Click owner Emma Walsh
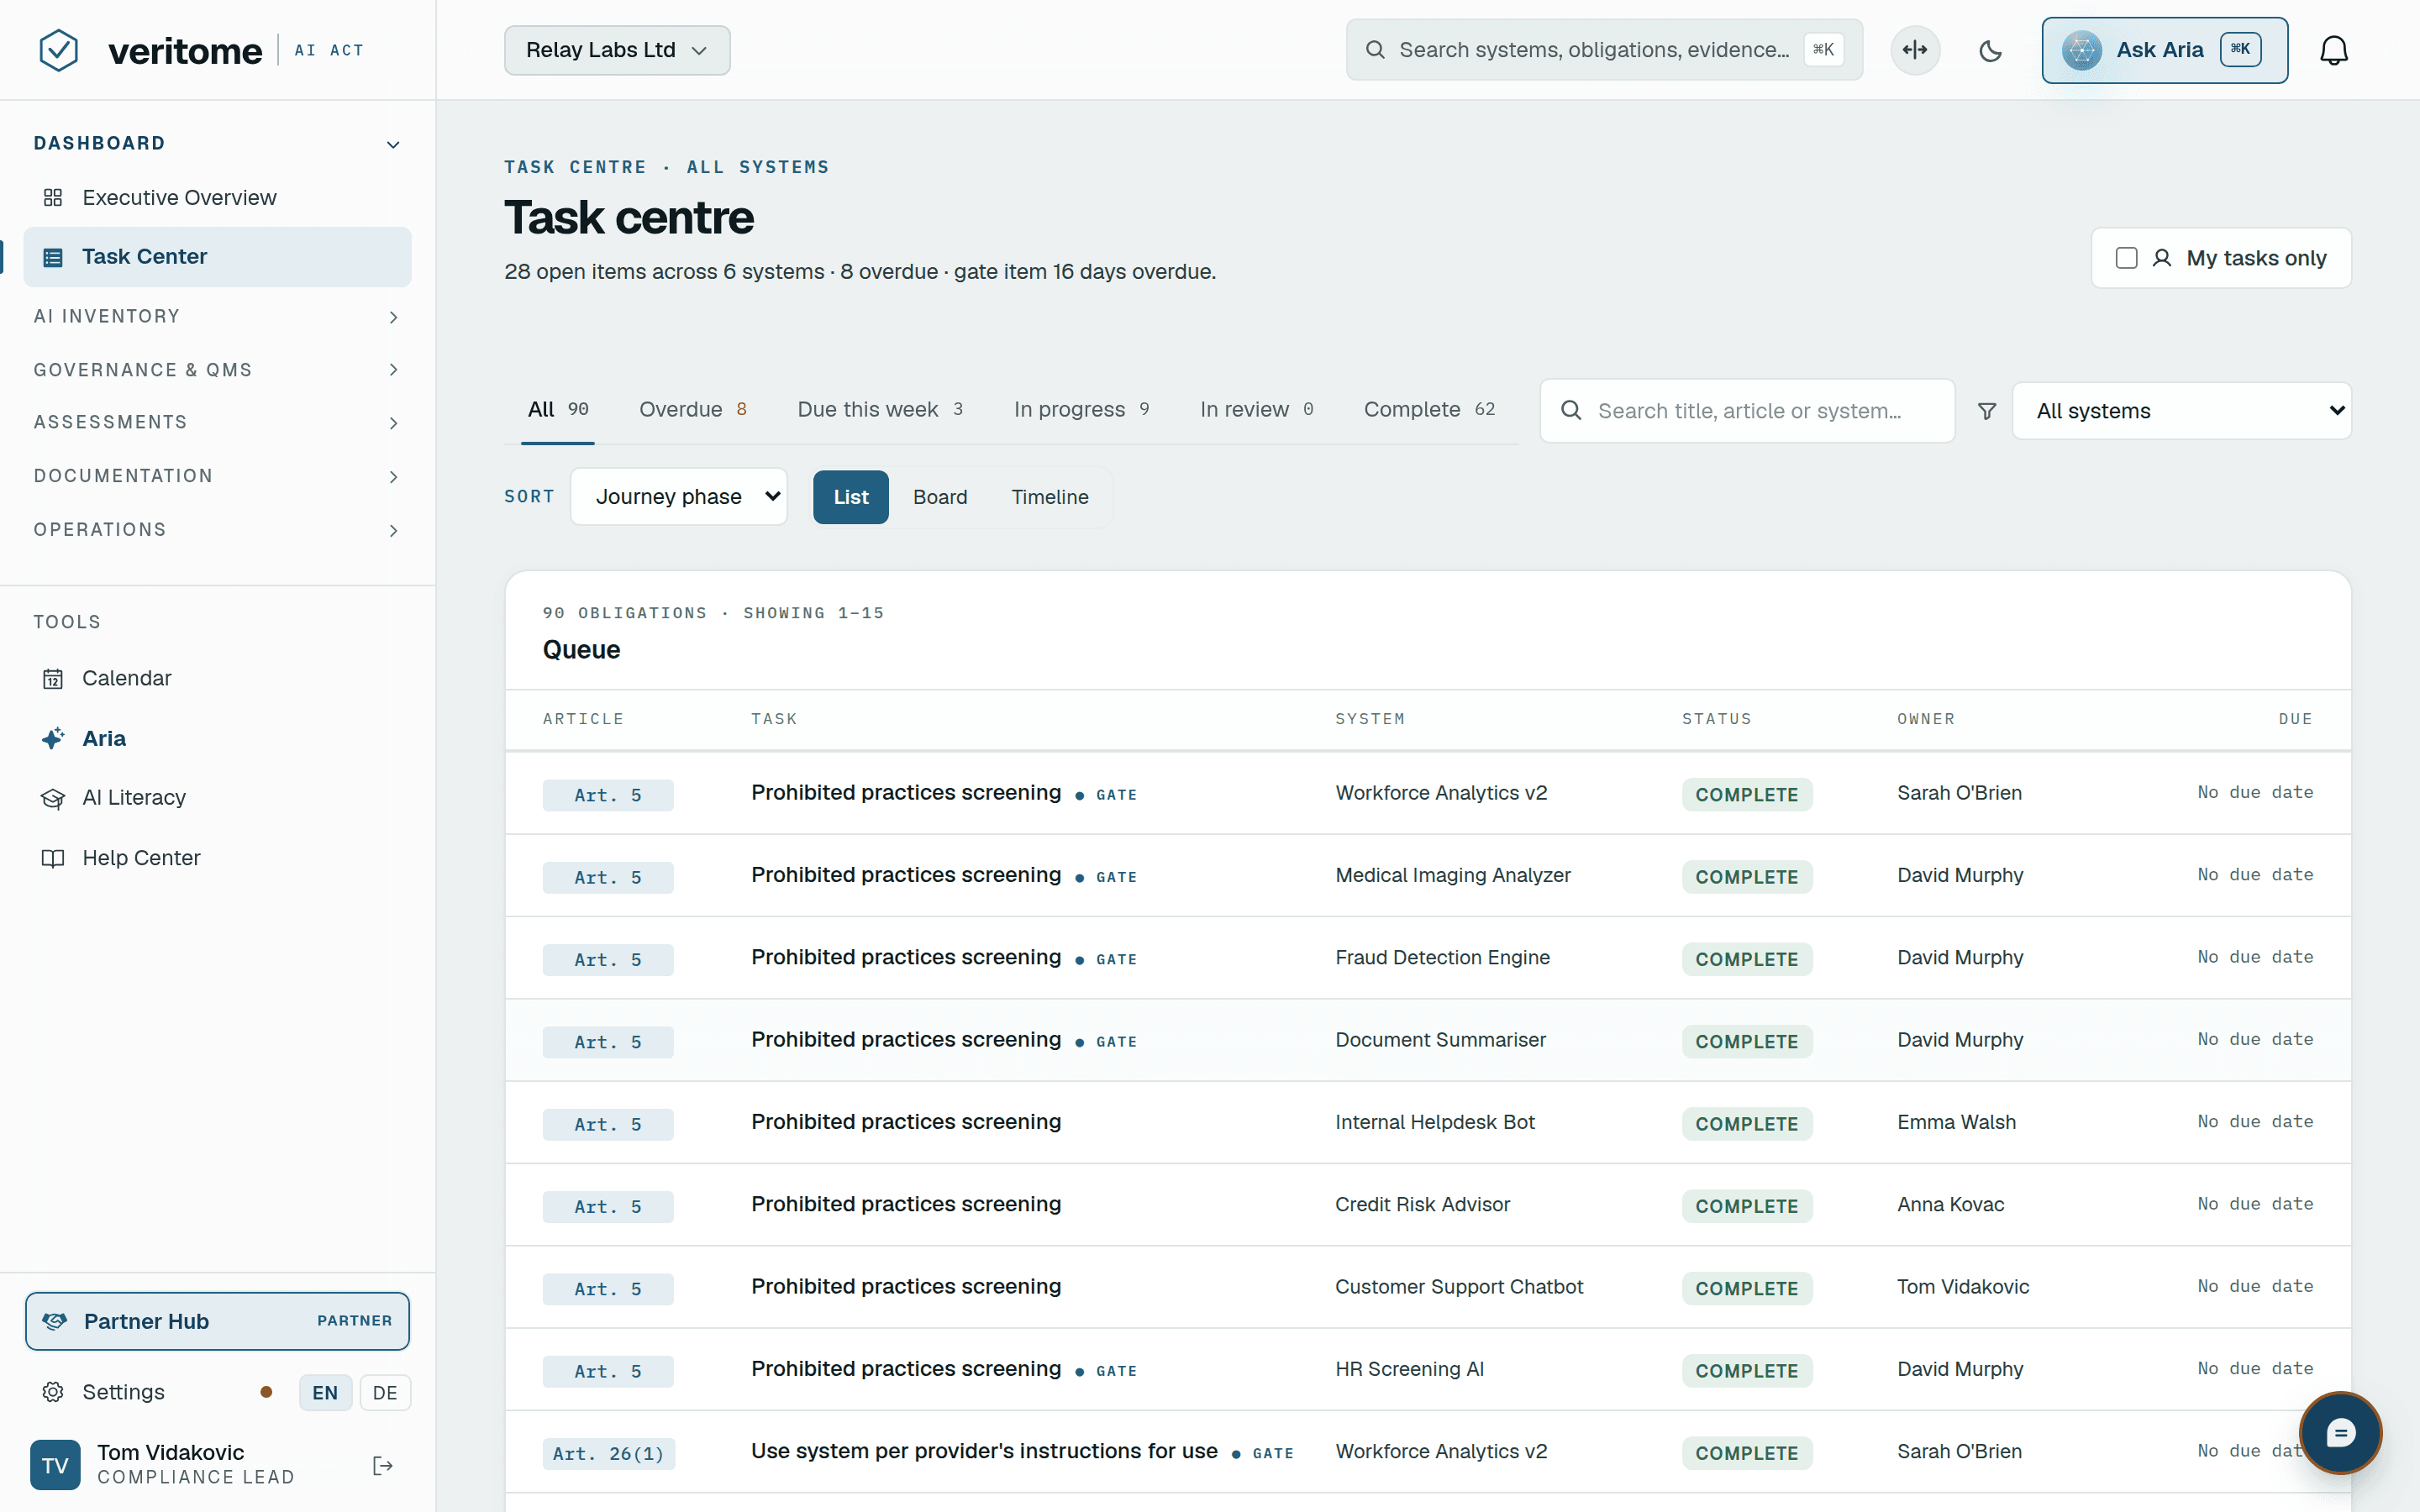The height and width of the screenshot is (1512, 2420). click(x=1956, y=1123)
